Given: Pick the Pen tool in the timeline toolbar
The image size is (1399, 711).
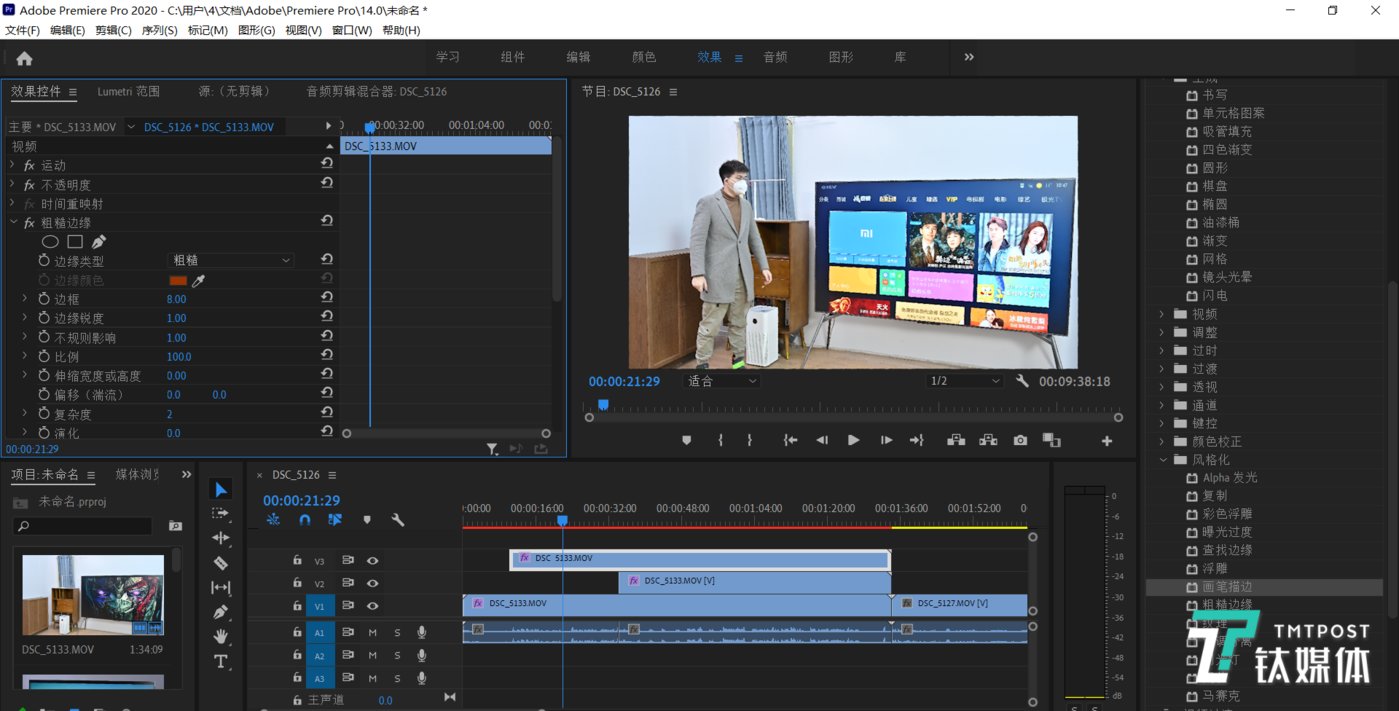Looking at the screenshot, I should click(221, 612).
